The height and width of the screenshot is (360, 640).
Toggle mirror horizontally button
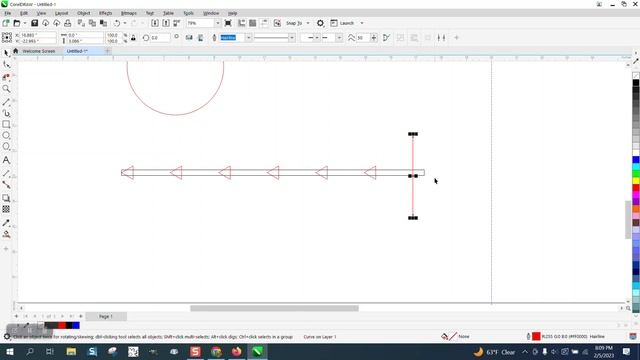(189, 38)
